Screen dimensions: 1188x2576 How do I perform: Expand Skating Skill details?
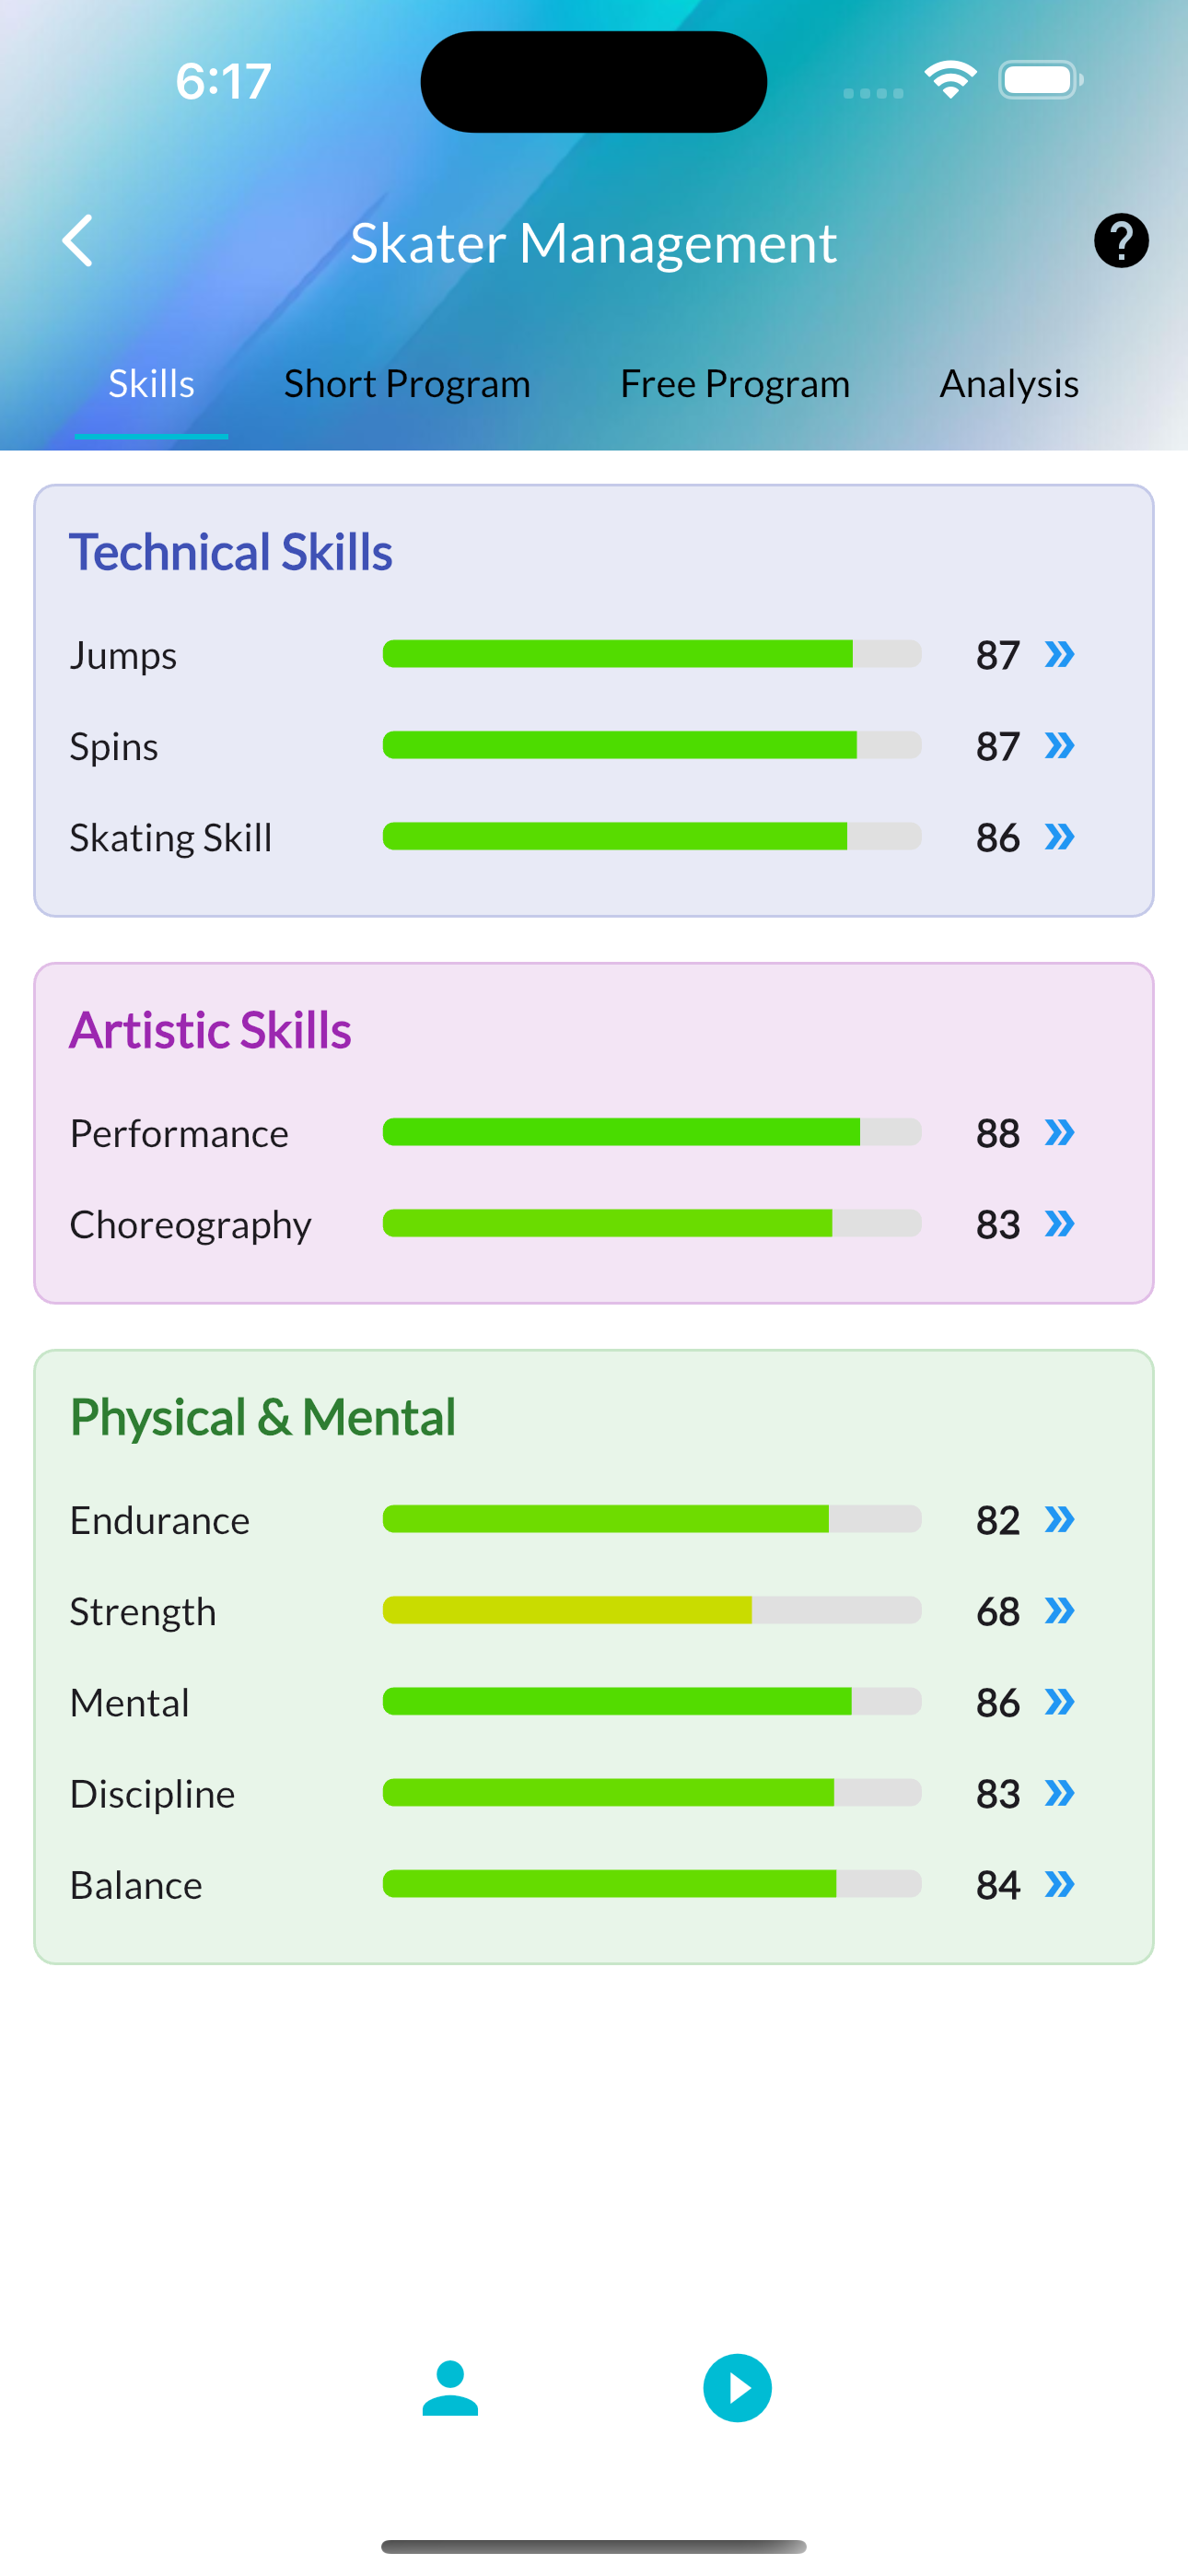pyautogui.click(x=1061, y=837)
